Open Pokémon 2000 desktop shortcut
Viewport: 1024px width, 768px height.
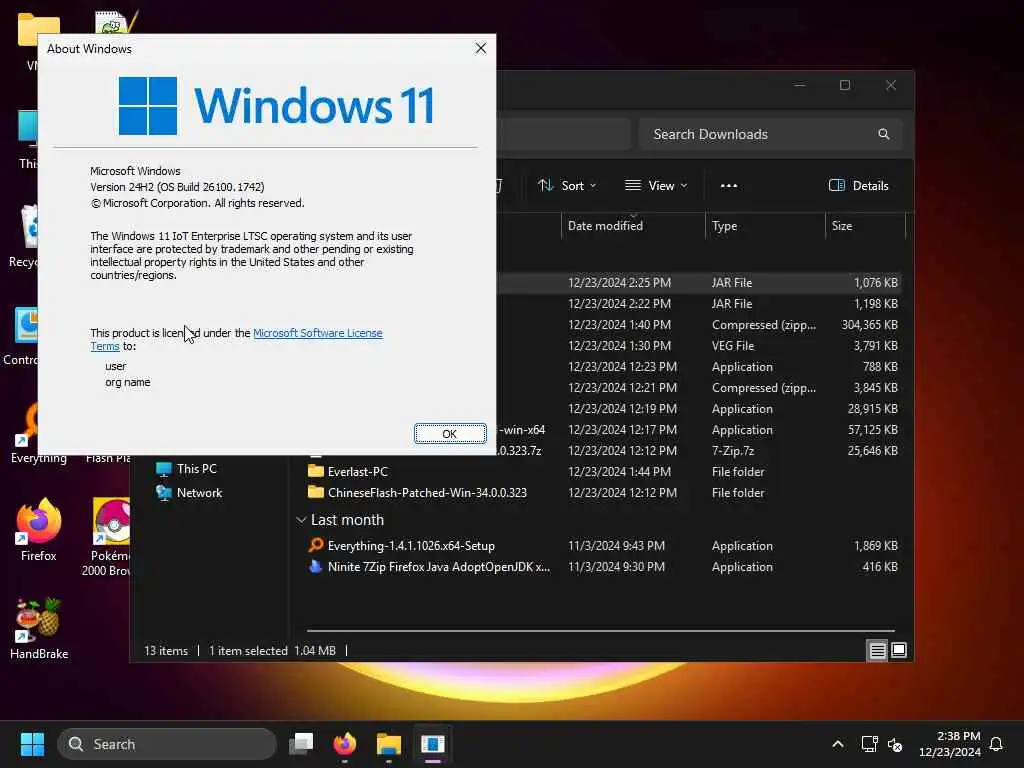[x=108, y=537]
